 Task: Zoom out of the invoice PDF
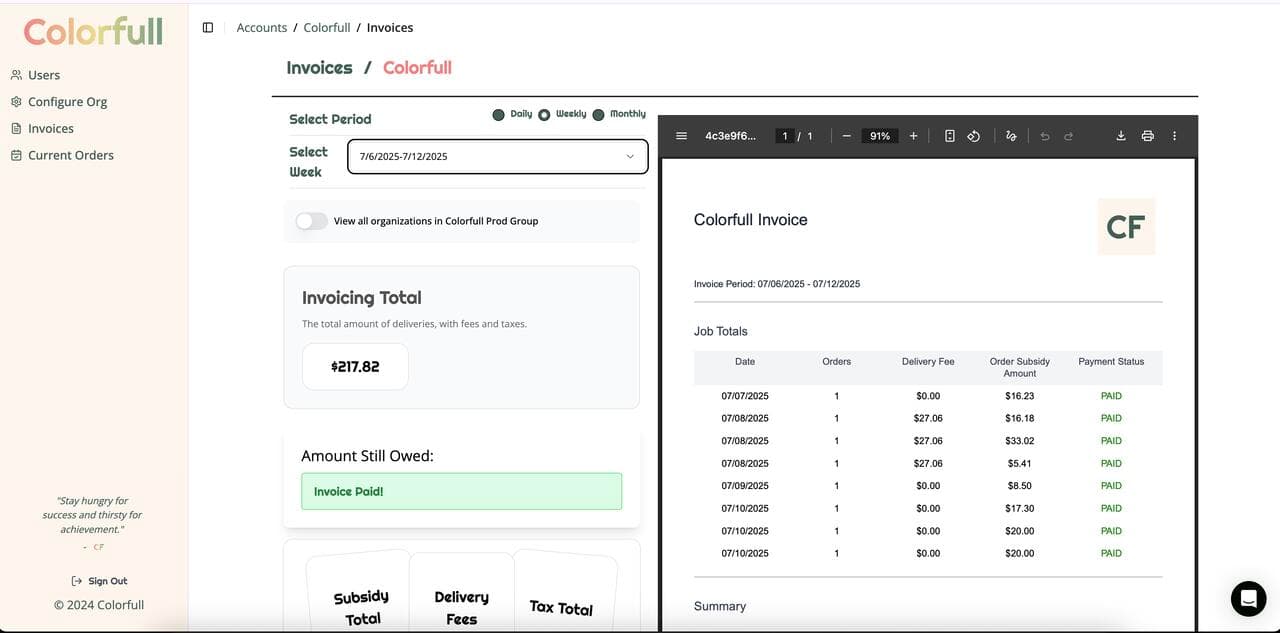coord(846,135)
